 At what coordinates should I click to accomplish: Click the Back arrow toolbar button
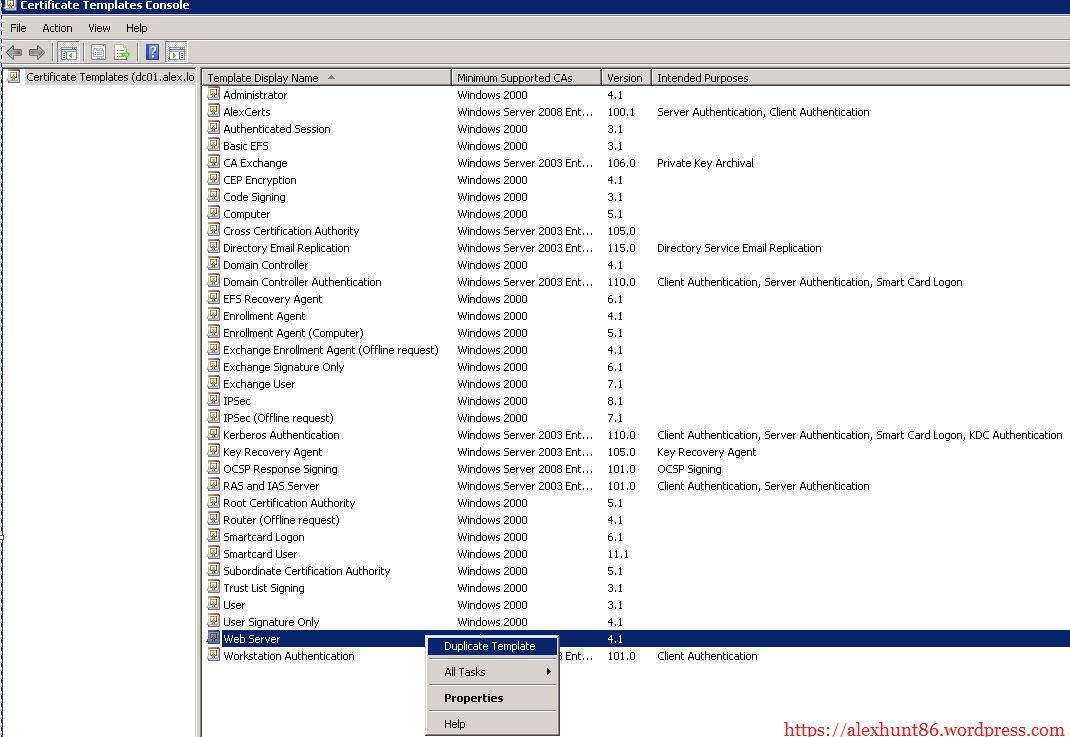14,52
